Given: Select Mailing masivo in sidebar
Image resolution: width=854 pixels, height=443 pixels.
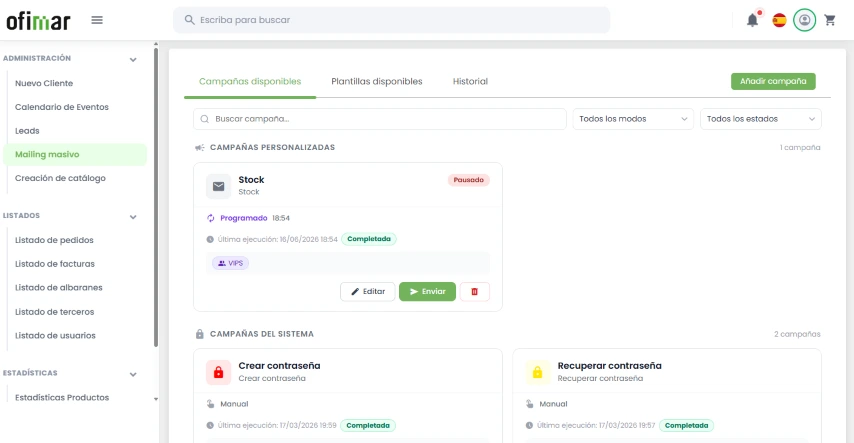Looking at the screenshot, I should [75, 155].
